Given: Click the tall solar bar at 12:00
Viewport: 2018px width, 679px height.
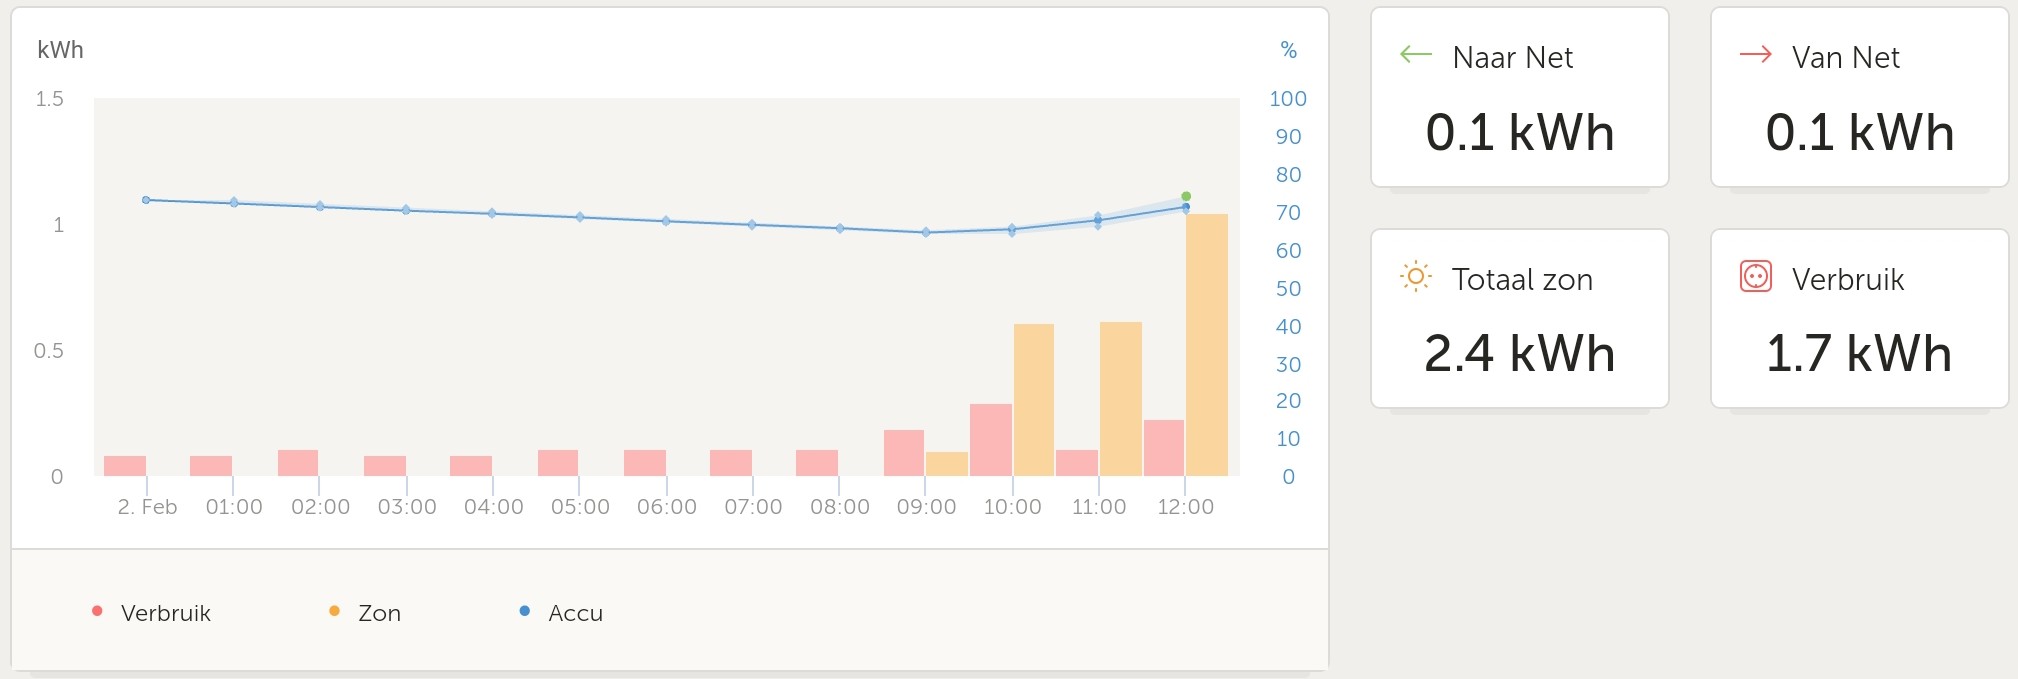Looking at the screenshot, I should click(x=1207, y=345).
